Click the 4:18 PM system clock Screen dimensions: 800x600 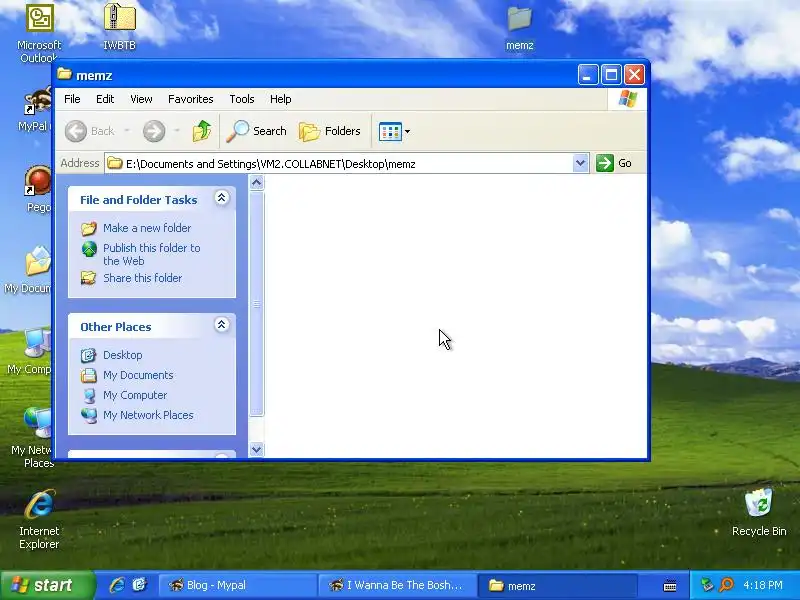pyautogui.click(x=763, y=585)
